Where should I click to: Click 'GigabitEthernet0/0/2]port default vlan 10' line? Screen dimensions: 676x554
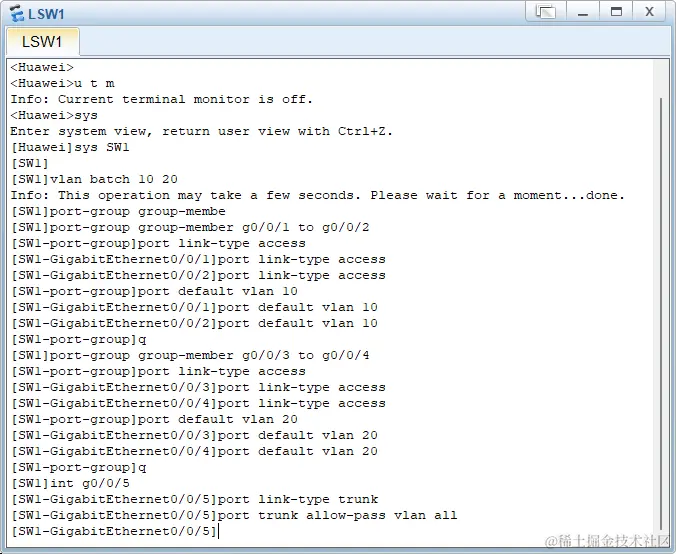click(194, 323)
